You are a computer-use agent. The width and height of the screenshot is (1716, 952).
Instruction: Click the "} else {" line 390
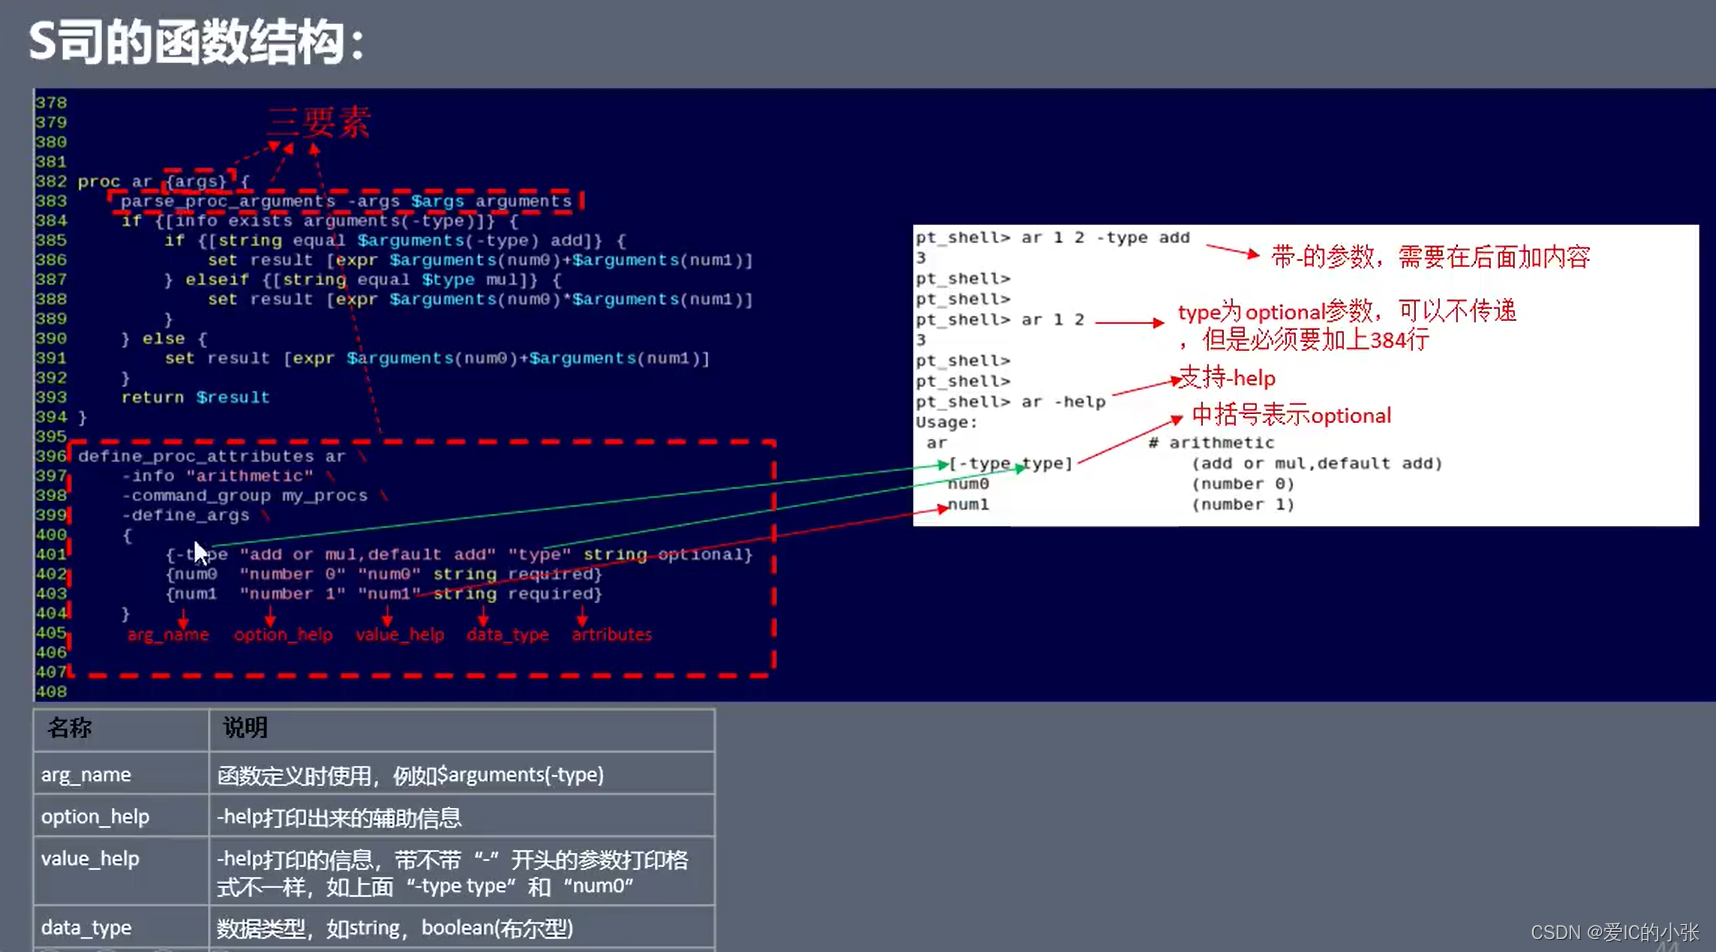(x=164, y=338)
